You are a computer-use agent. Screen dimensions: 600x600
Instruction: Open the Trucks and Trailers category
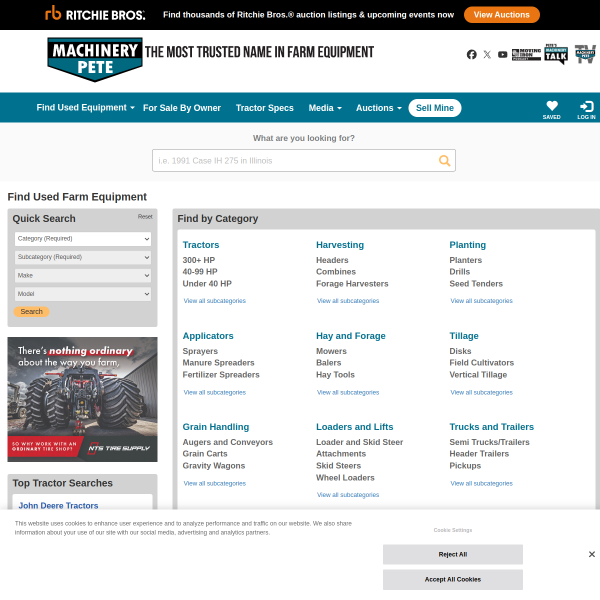click(491, 427)
